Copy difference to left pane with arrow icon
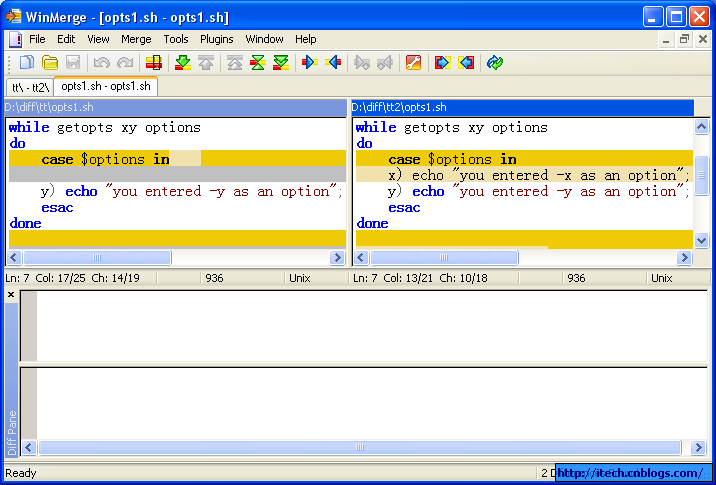The width and height of the screenshot is (716, 485). 333,63
